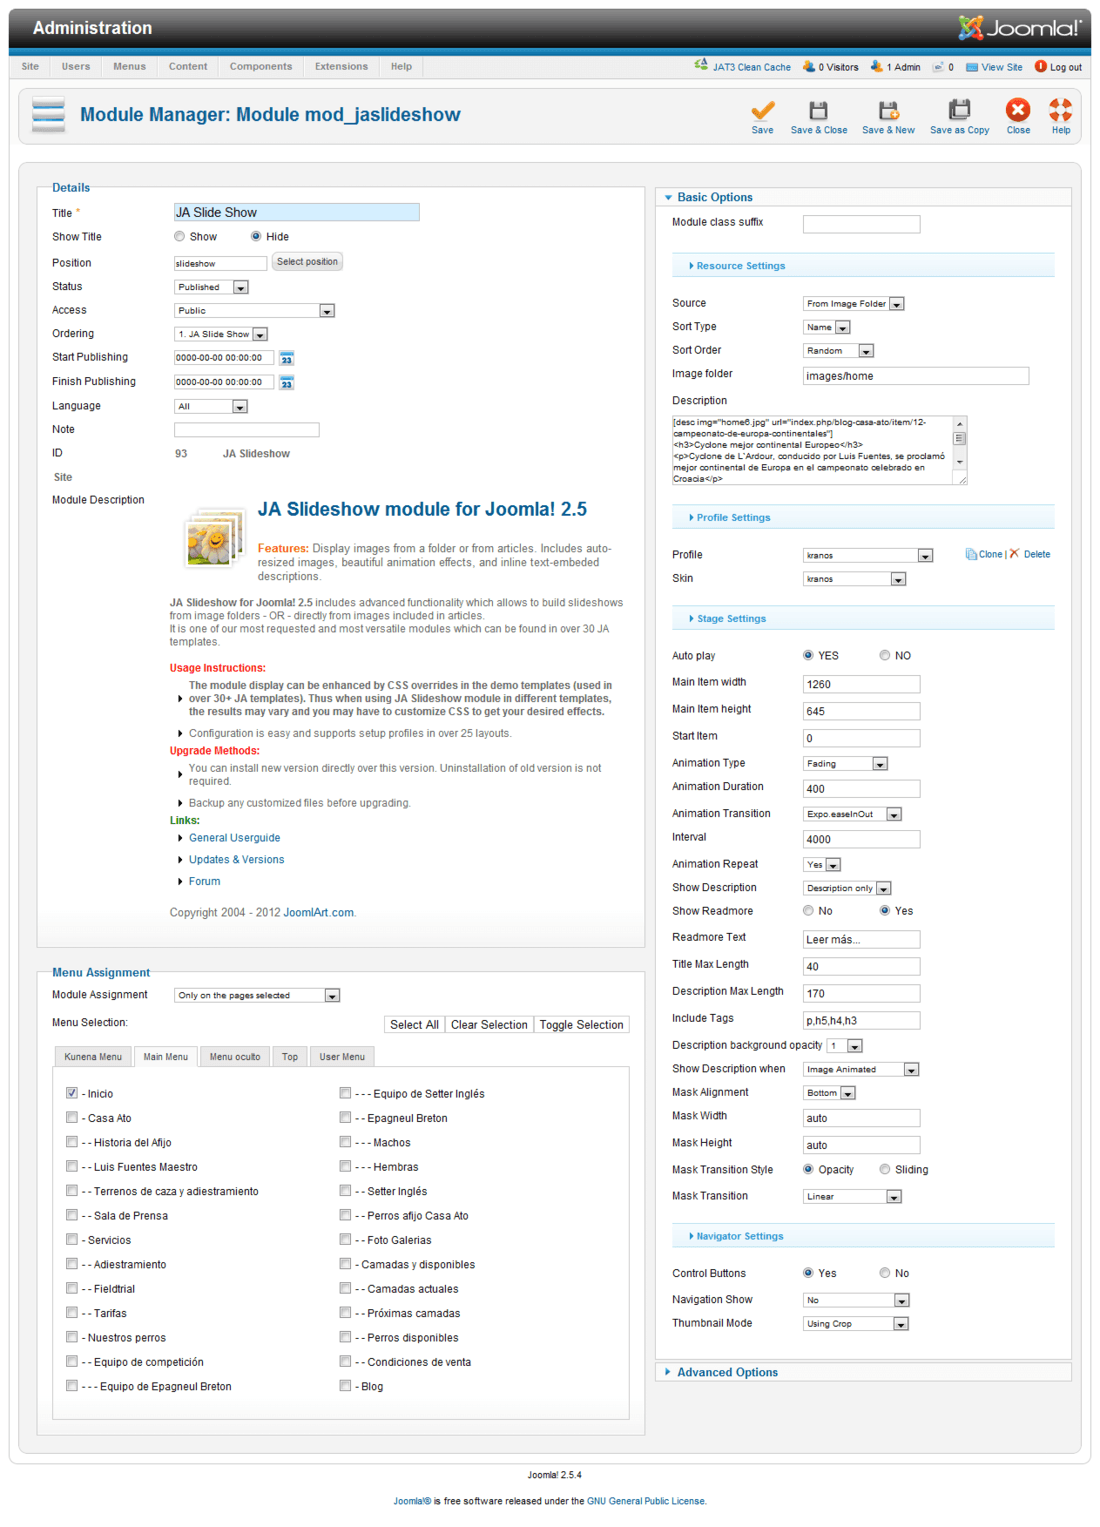The image size is (1100, 1527).
Task: Click the Save checkmark icon
Action: pos(762,110)
